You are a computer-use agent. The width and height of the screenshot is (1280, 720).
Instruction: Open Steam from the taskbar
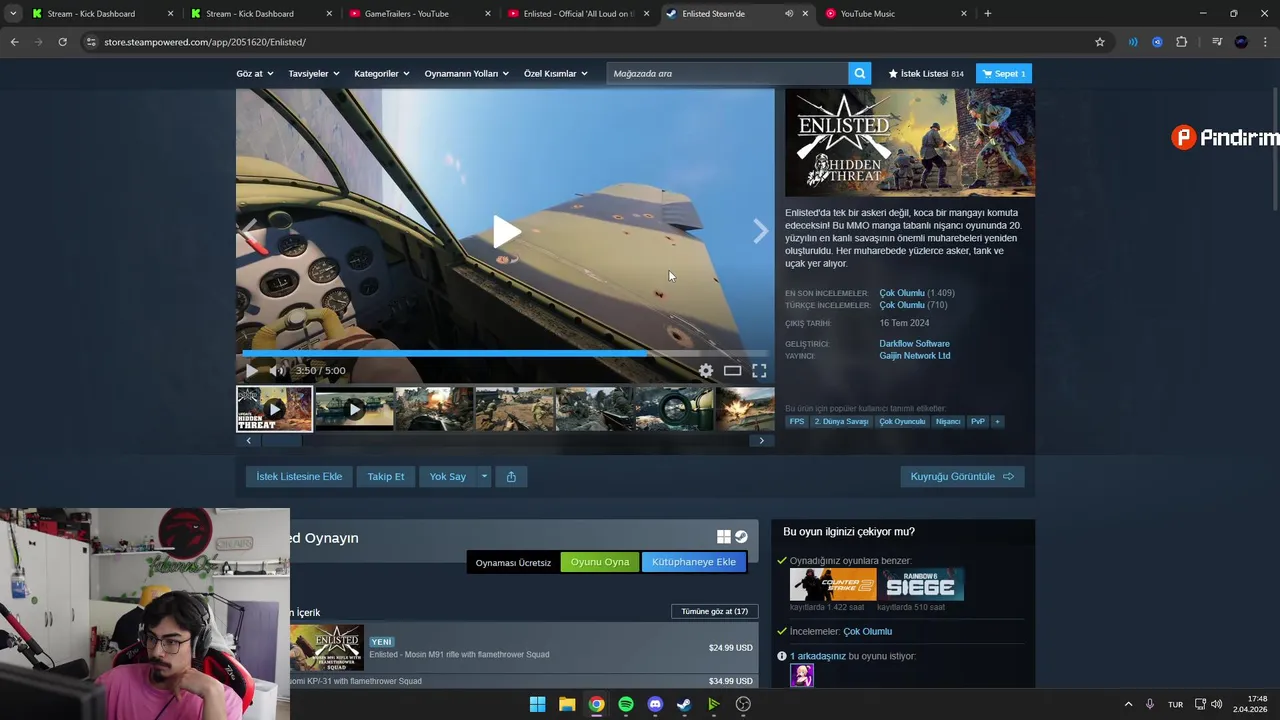[x=684, y=704]
